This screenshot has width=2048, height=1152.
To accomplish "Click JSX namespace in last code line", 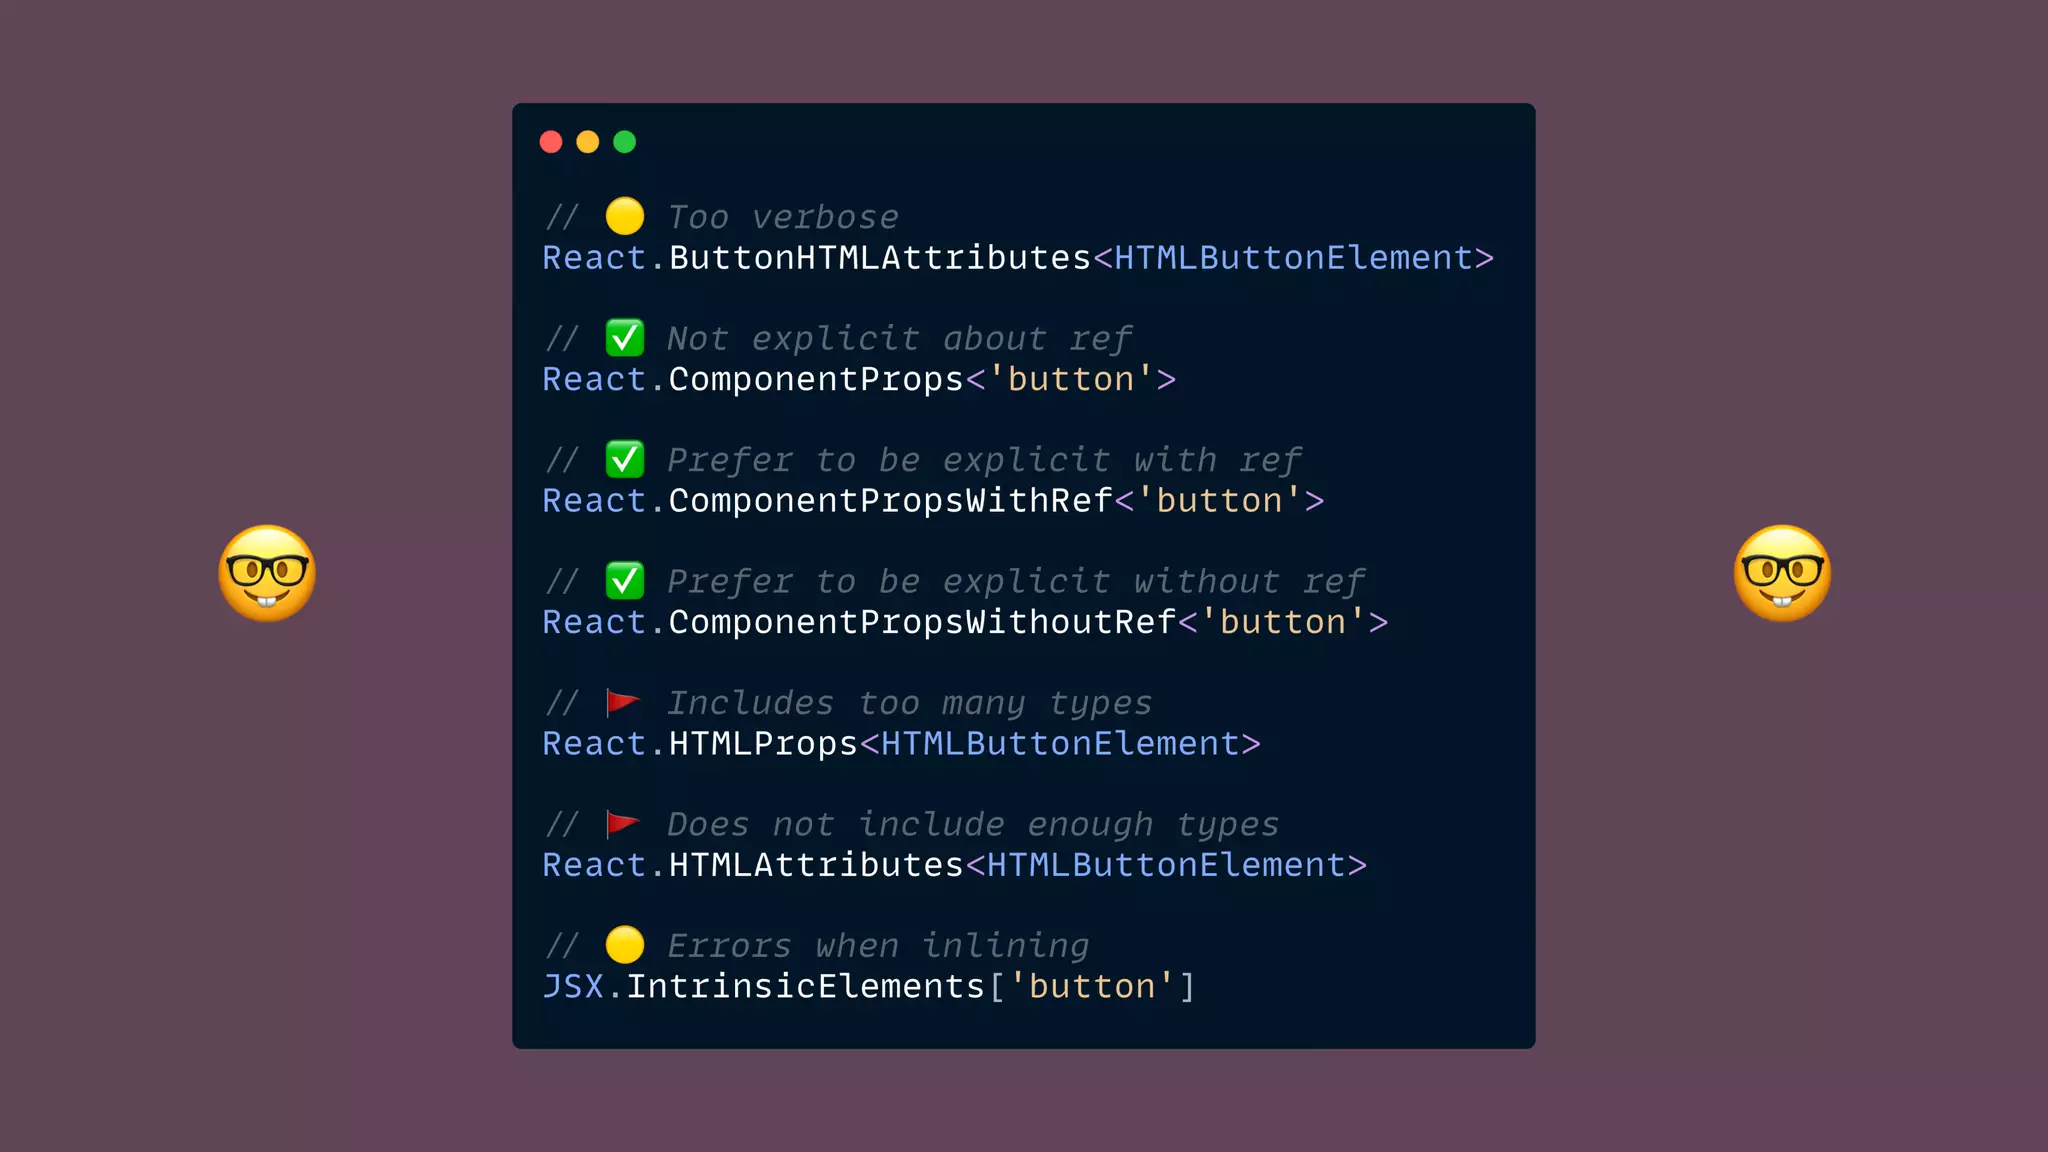I will (x=573, y=987).
